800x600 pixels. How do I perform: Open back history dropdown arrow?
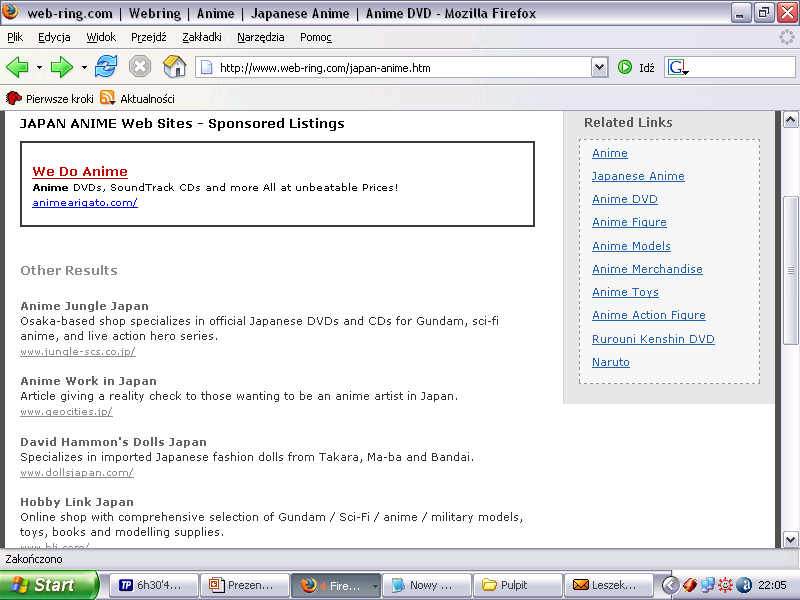[x=39, y=67]
